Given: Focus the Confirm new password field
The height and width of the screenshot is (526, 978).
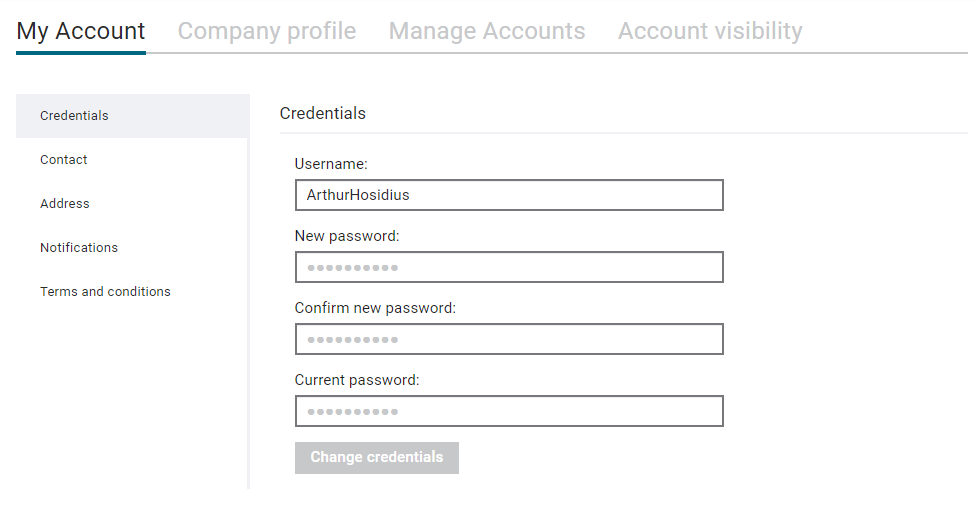Looking at the screenshot, I should [509, 339].
